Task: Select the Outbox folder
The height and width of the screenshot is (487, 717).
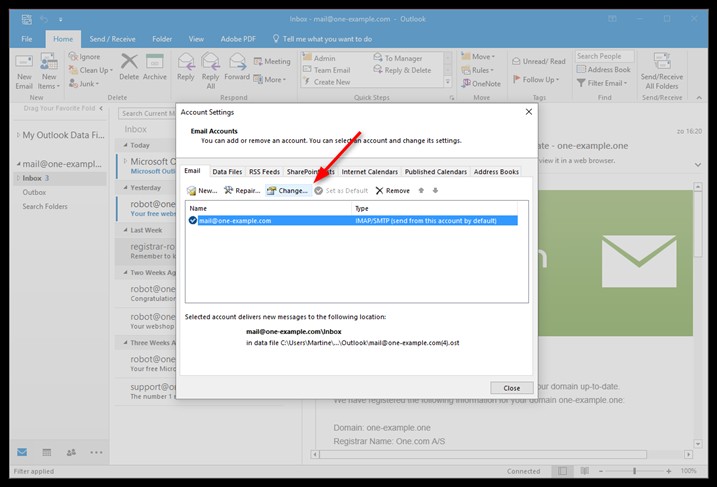Action: (34, 193)
